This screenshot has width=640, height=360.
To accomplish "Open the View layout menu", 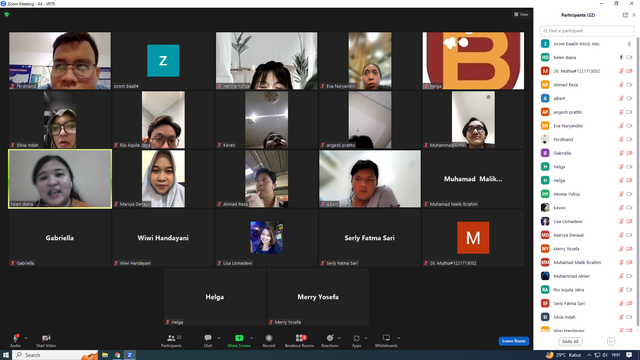I will coord(521,14).
